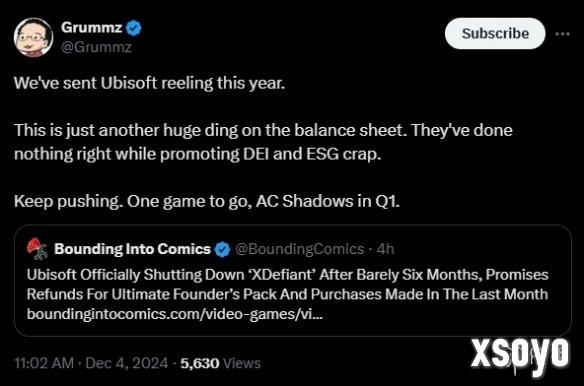Click the verified badge next to Bounding Into Comics
This screenshot has width=584, height=386.
pos(222,249)
